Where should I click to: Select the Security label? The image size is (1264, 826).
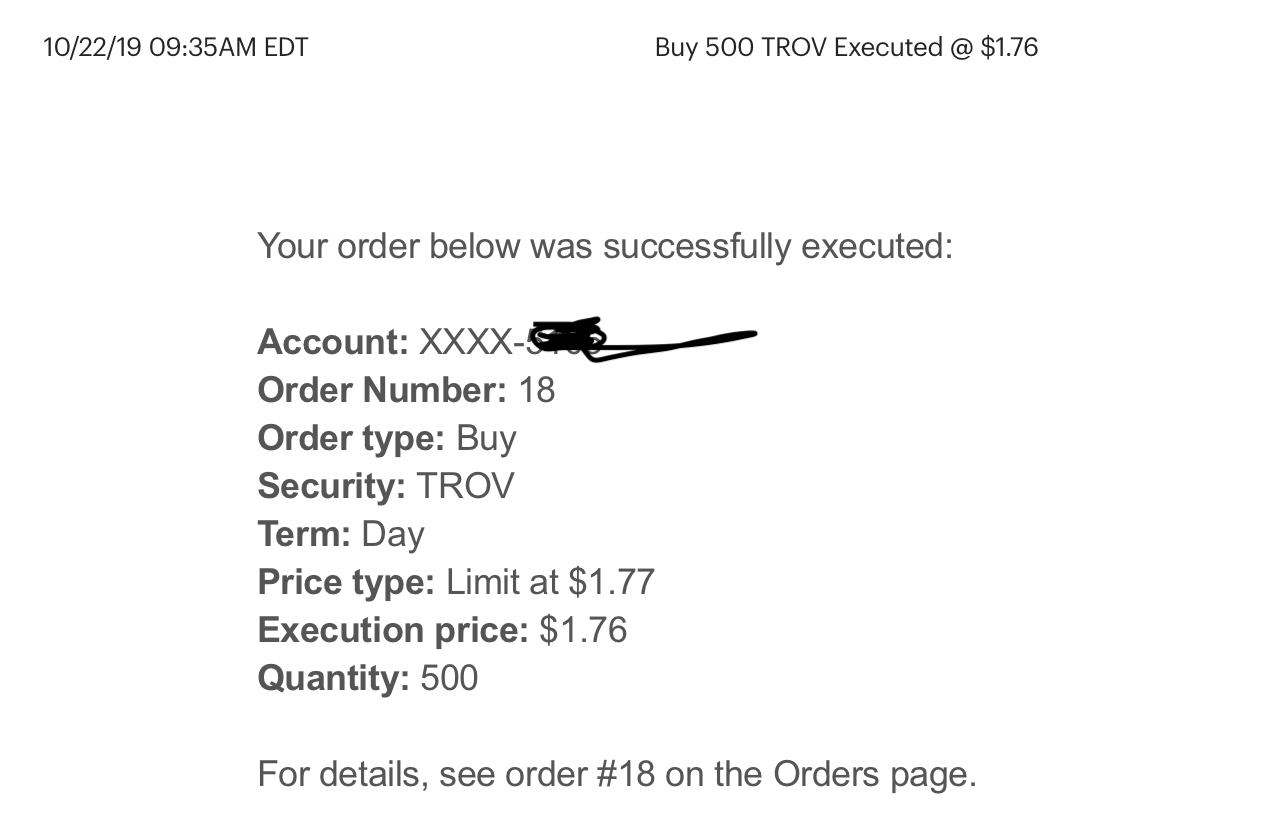tap(331, 486)
